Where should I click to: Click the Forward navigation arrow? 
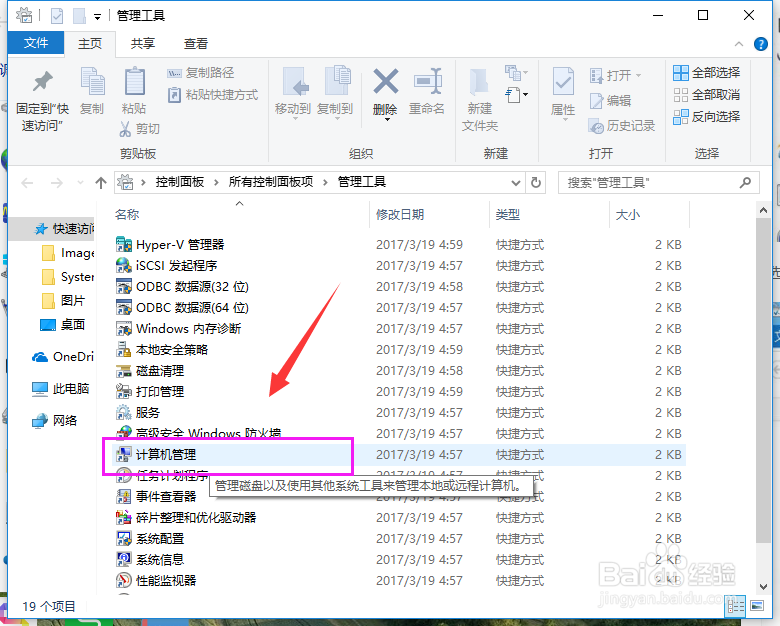point(57,183)
